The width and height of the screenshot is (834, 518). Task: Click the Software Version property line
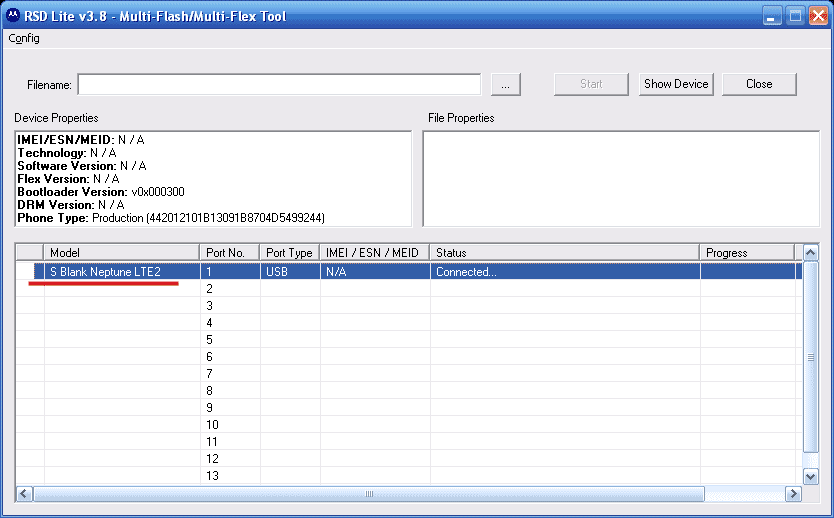pos(82,166)
